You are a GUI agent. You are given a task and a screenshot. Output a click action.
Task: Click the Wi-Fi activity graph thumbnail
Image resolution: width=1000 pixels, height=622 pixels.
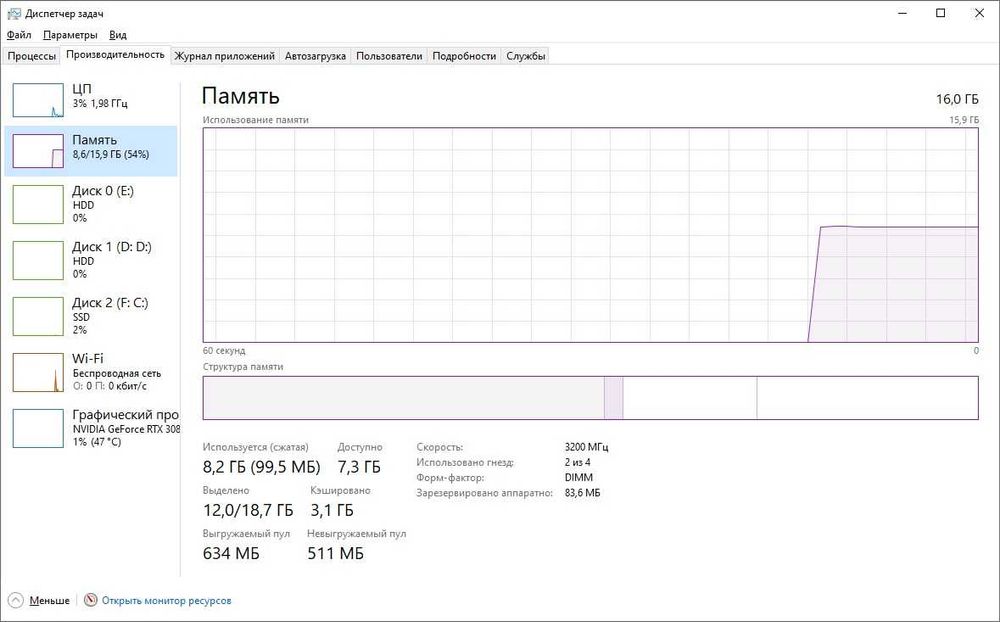point(38,373)
